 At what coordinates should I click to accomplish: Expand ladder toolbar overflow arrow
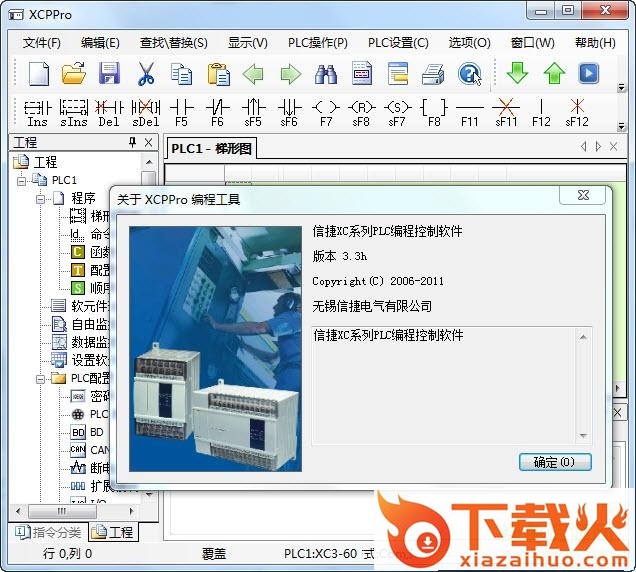[x=621, y=127]
